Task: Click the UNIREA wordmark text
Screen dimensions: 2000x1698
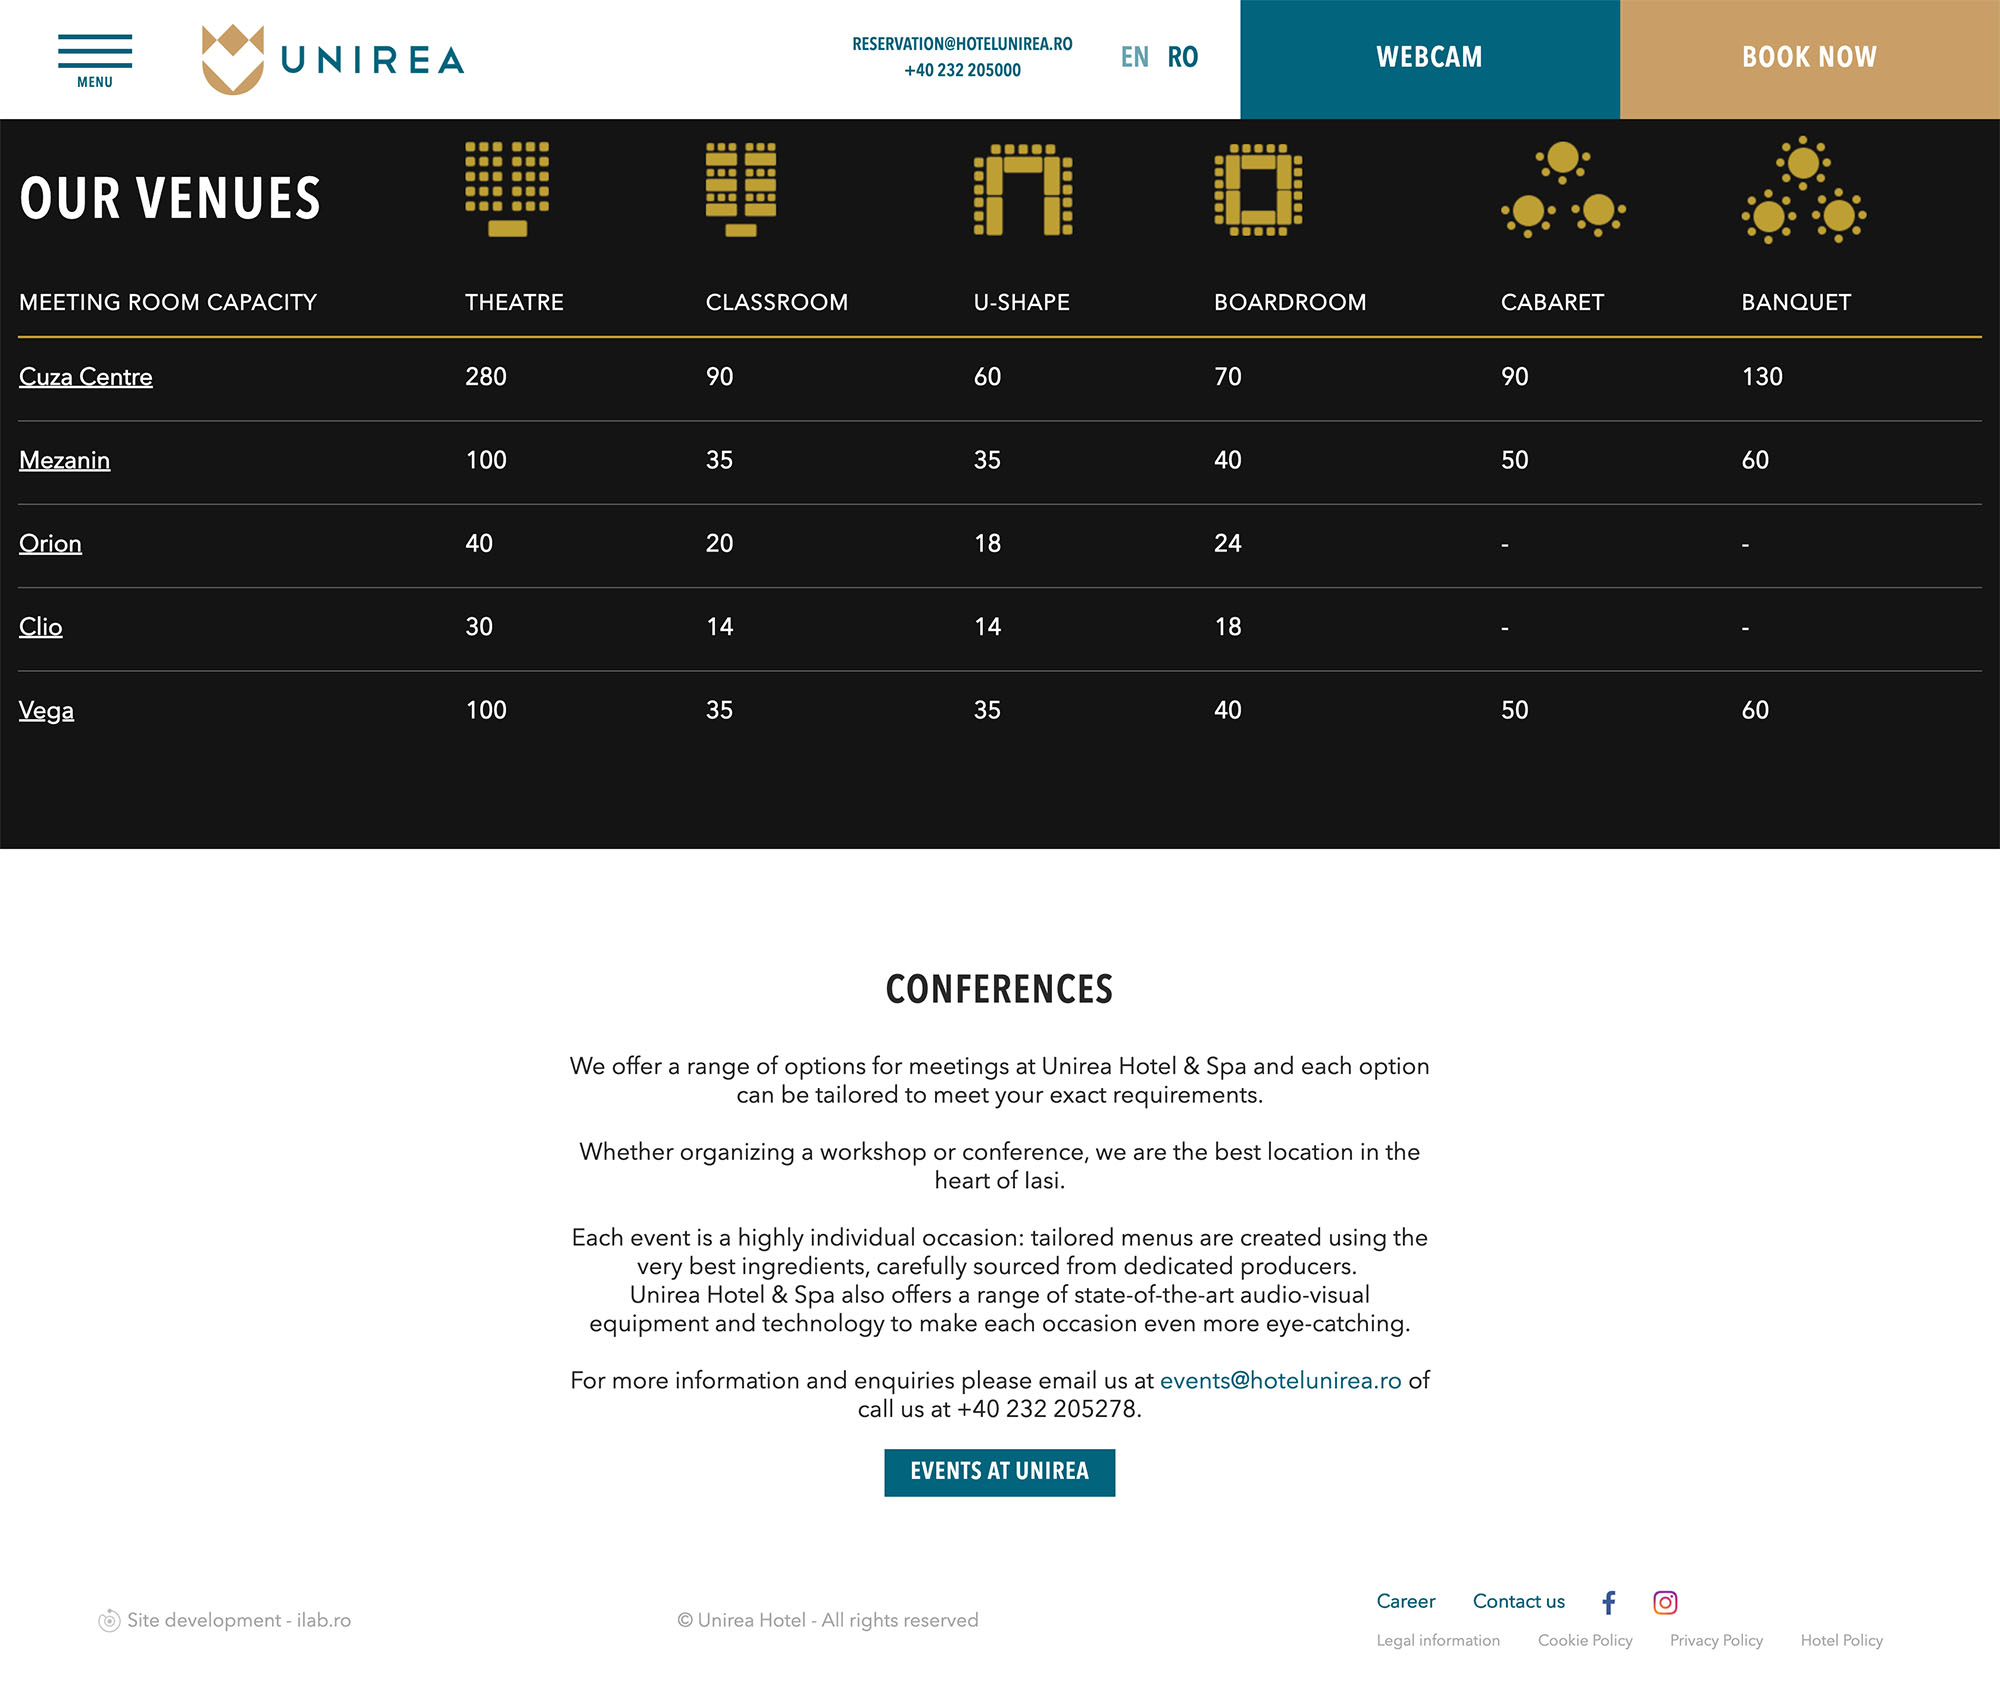Action: click(373, 61)
